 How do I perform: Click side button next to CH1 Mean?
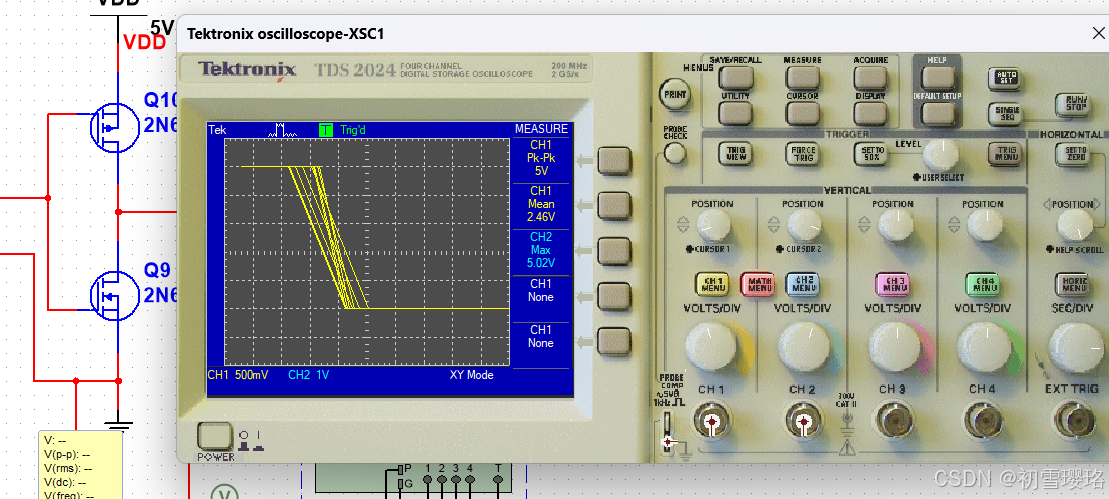tap(614, 206)
